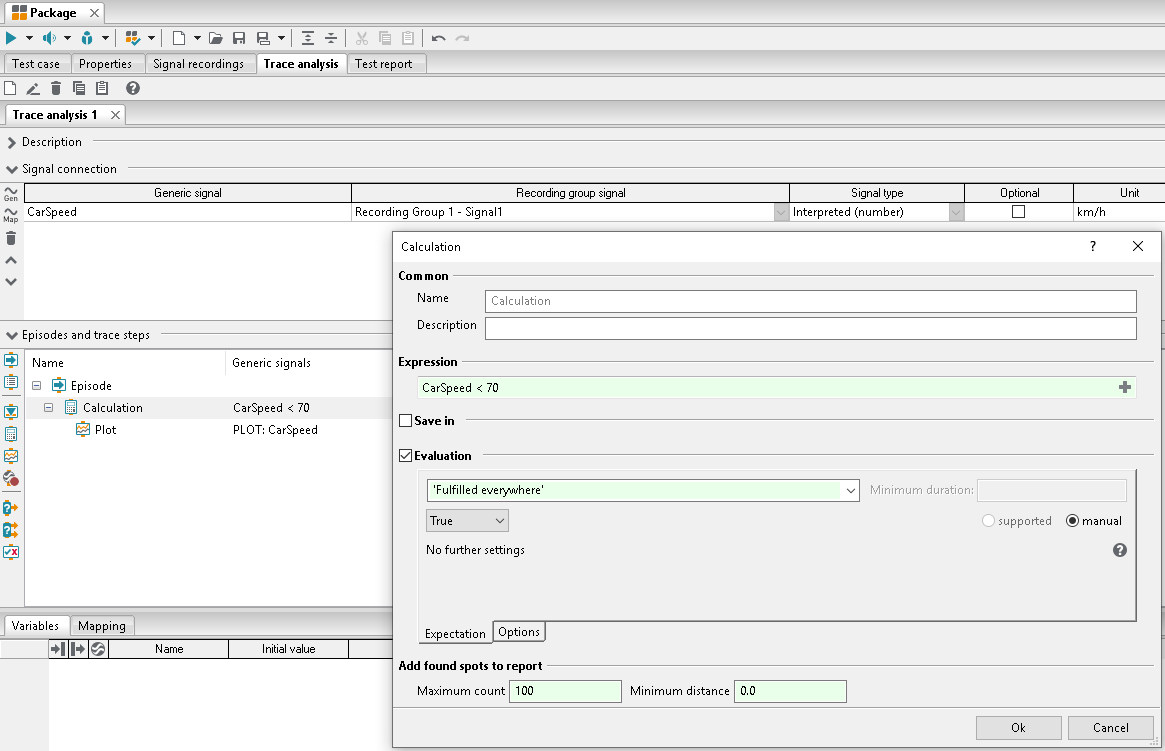Click the Minimum distance field
Image resolution: width=1165 pixels, height=751 pixels.
(790, 691)
